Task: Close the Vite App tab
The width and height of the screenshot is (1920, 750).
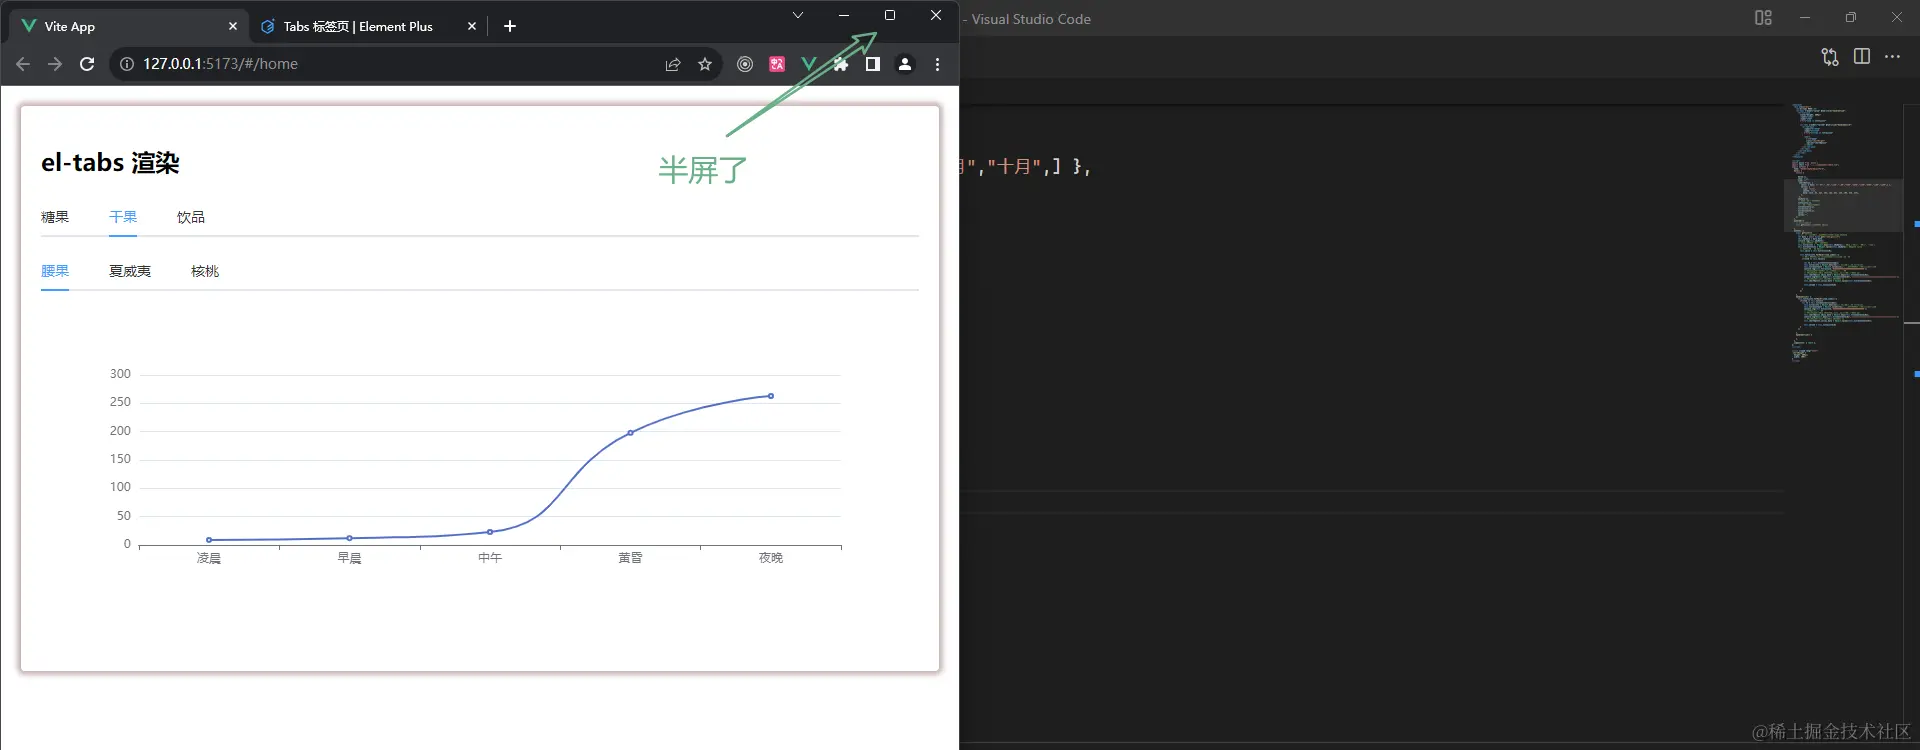Action: (233, 26)
